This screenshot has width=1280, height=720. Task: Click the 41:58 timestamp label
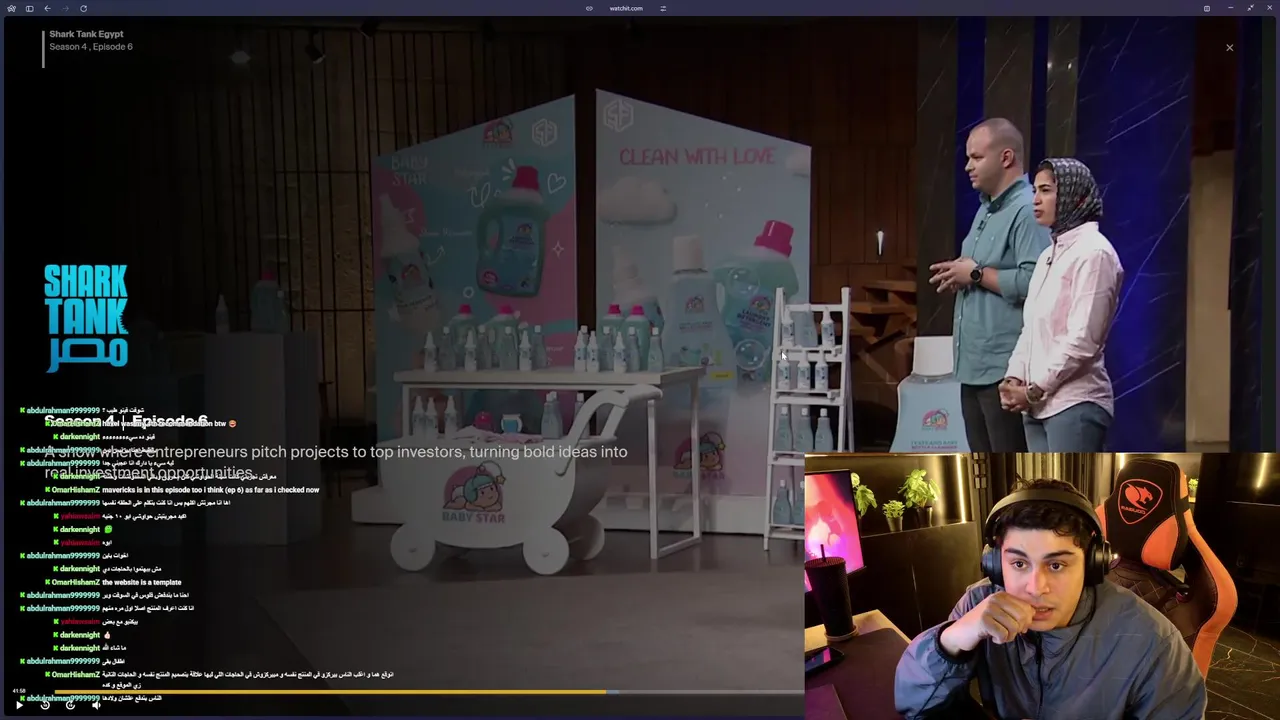tap(19, 691)
